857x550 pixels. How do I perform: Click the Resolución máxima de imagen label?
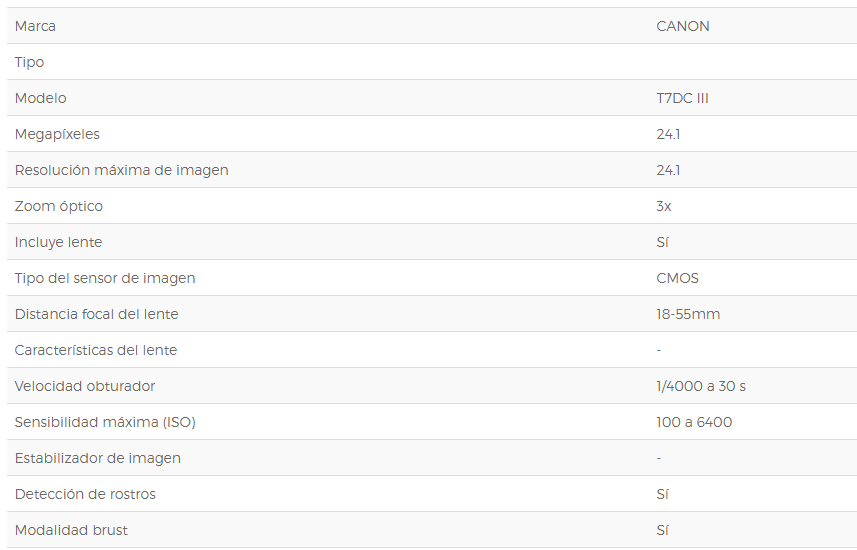(121, 171)
